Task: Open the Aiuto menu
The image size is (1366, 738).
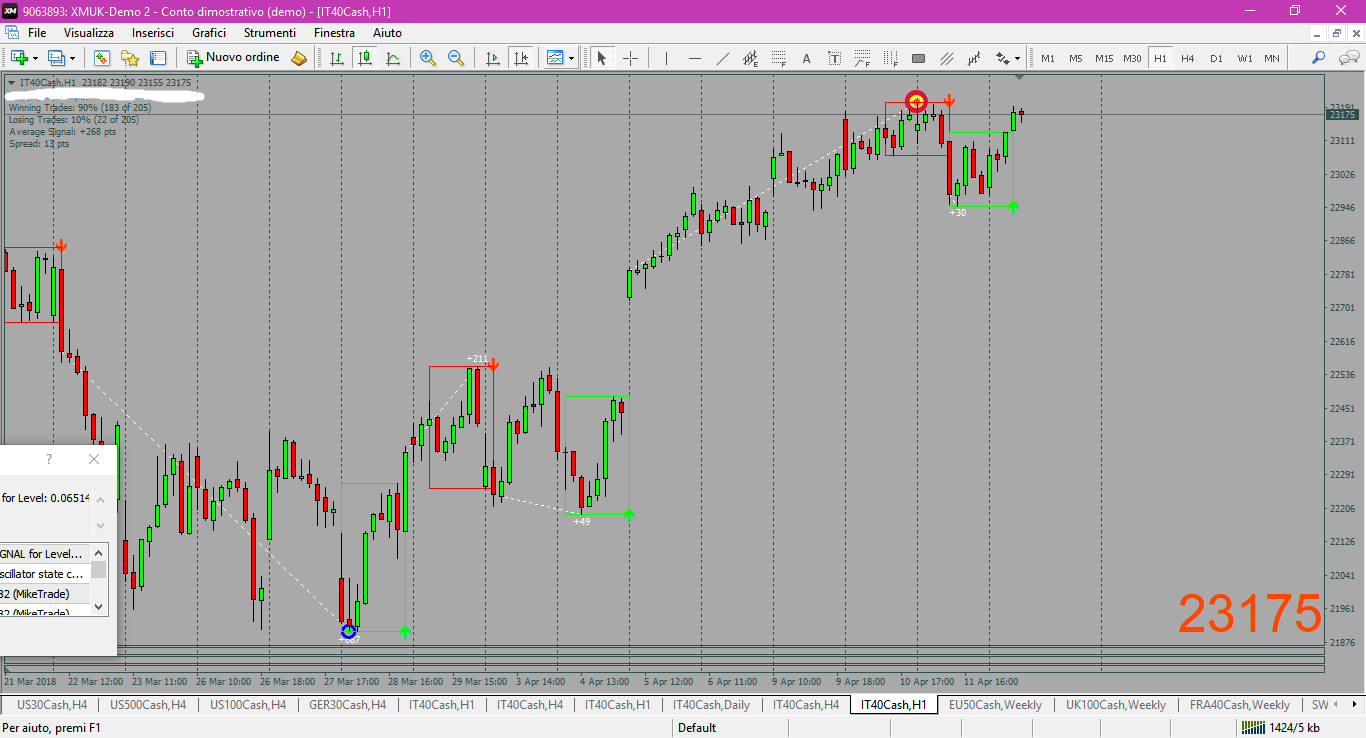Action: [387, 33]
